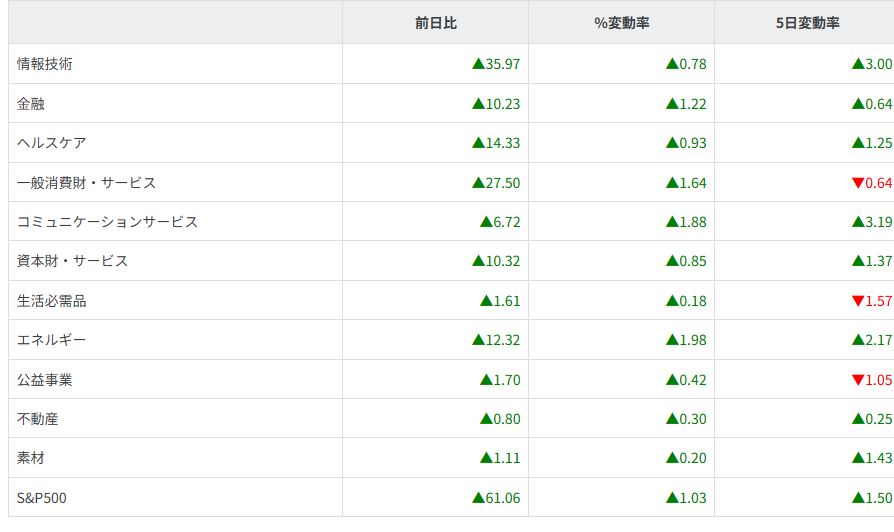The height and width of the screenshot is (532, 894).
Task: Sort by the 前日比 column header
Action: coord(435,23)
